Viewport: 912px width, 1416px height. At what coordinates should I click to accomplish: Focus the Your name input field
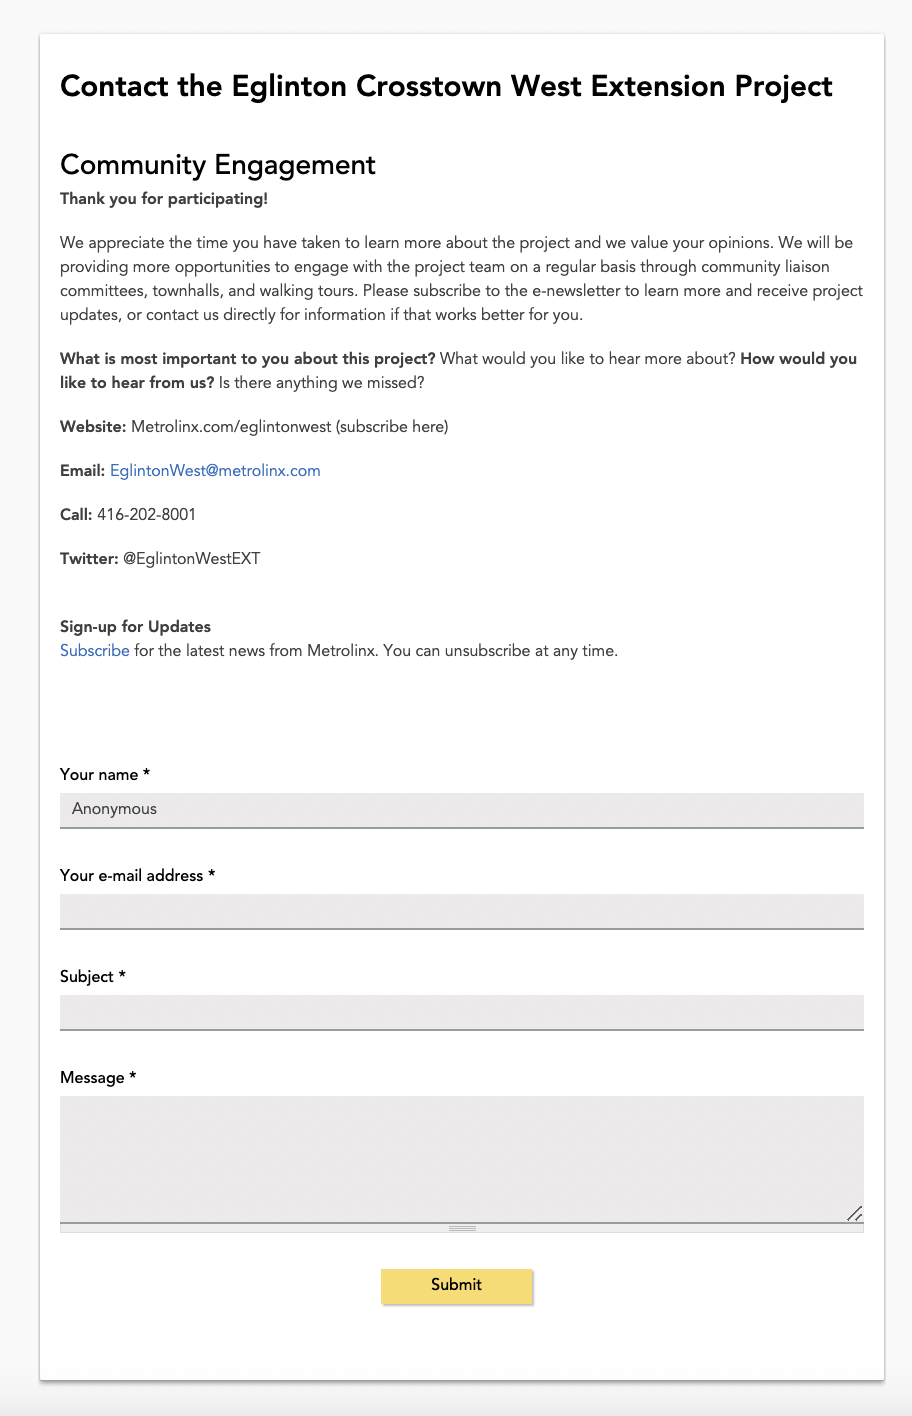(461, 810)
